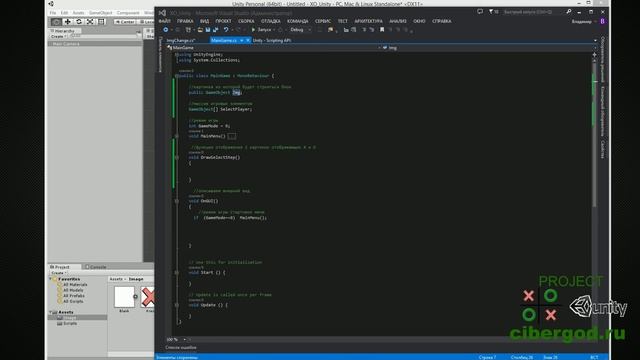Screen dimensions: 640x360
Task: Open Visual Studio ОКНО menu
Action: (x=419, y=21)
